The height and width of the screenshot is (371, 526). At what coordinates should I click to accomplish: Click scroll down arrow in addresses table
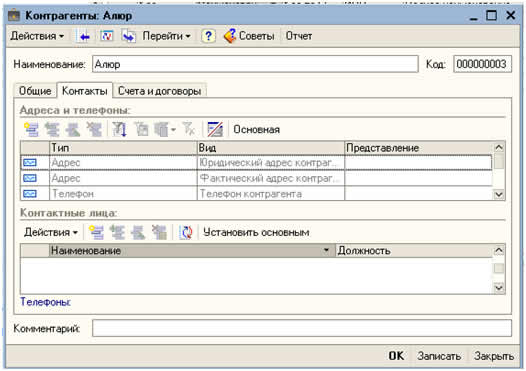pos(499,194)
